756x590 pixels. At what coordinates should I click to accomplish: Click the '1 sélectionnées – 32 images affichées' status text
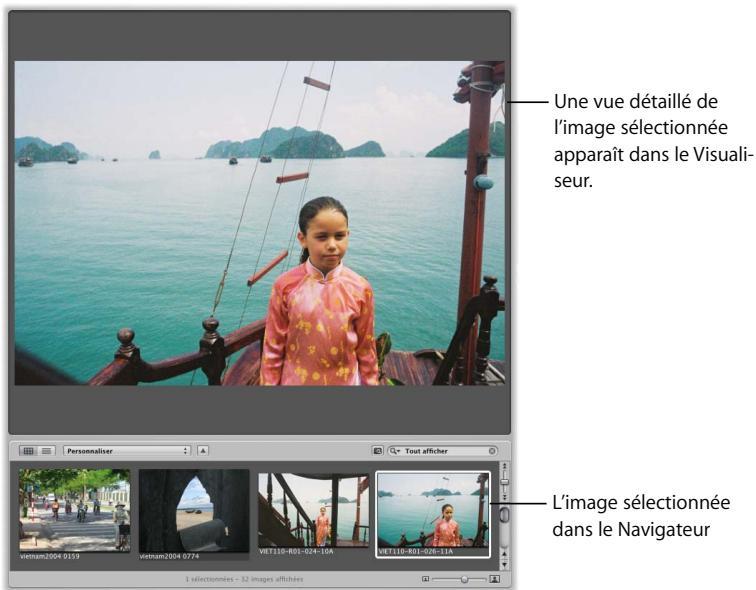tap(244, 579)
